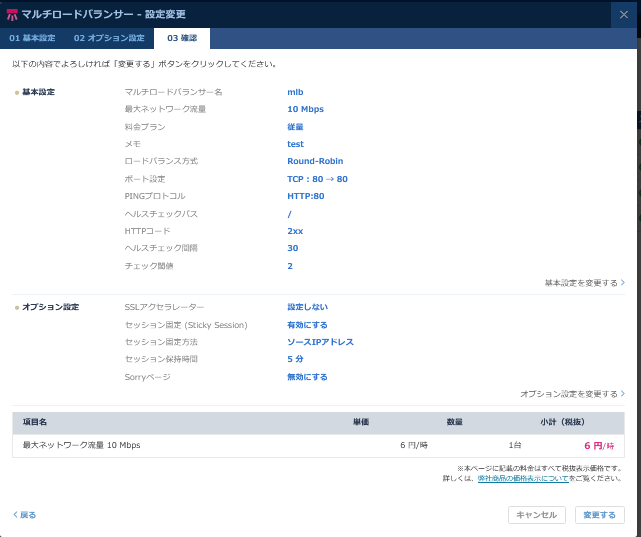Click the オプション設定 section heading bullet
The width and height of the screenshot is (641, 537).
[x=16, y=307]
